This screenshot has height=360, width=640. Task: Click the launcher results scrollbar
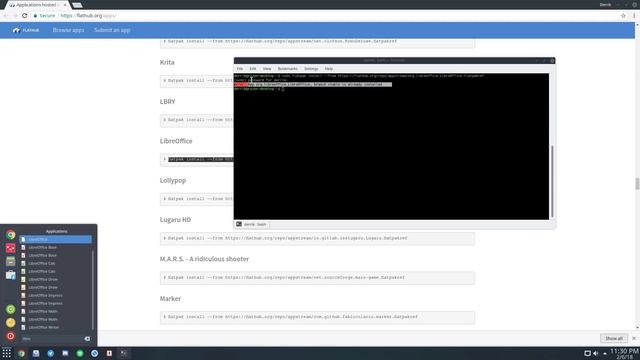click(93, 290)
